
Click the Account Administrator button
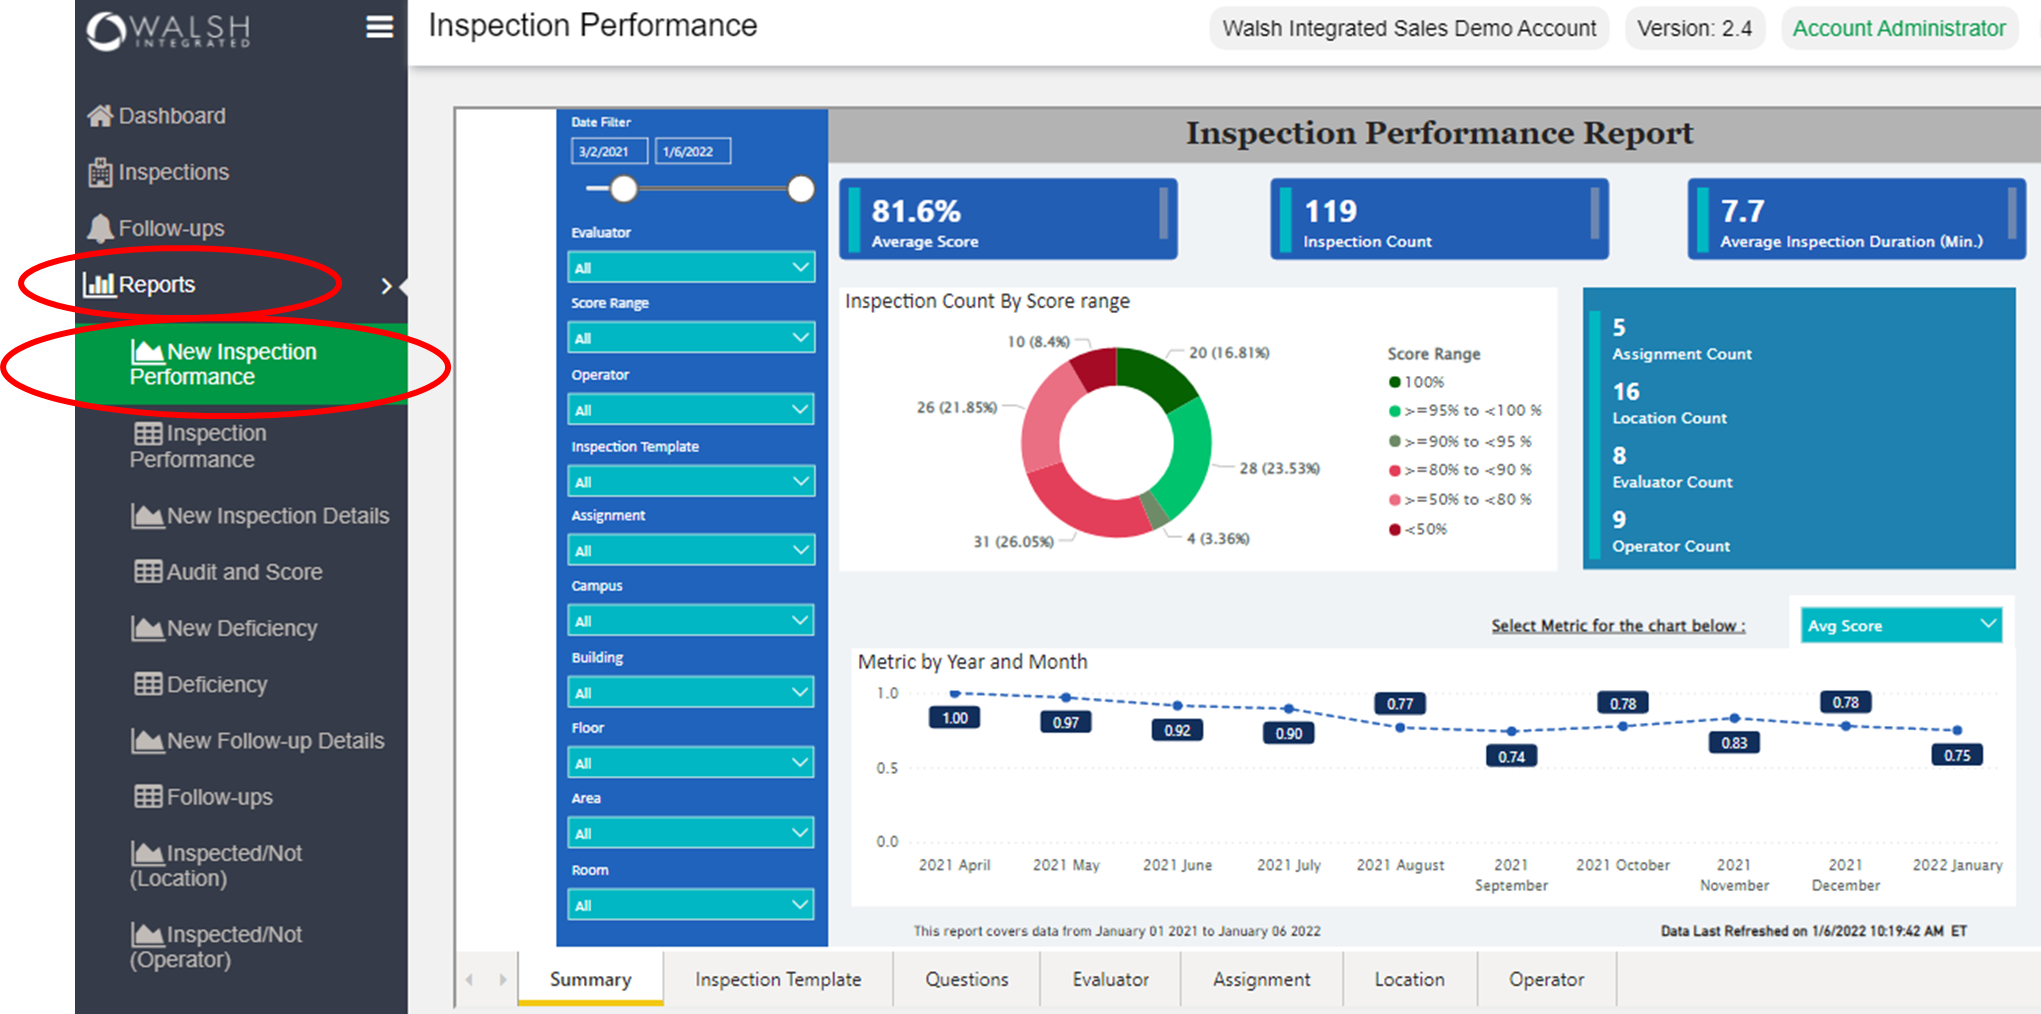click(x=1898, y=28)
